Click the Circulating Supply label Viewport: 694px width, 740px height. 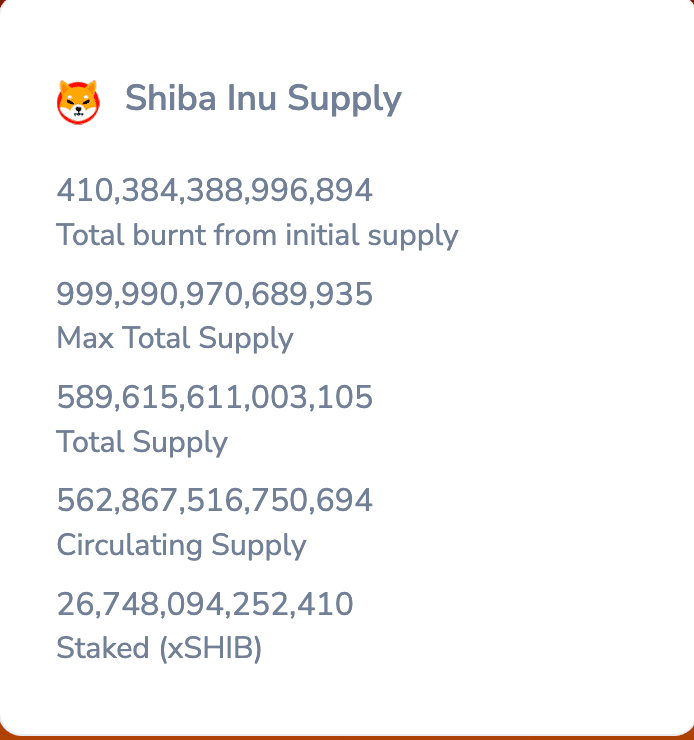click(x=181, y=546)
